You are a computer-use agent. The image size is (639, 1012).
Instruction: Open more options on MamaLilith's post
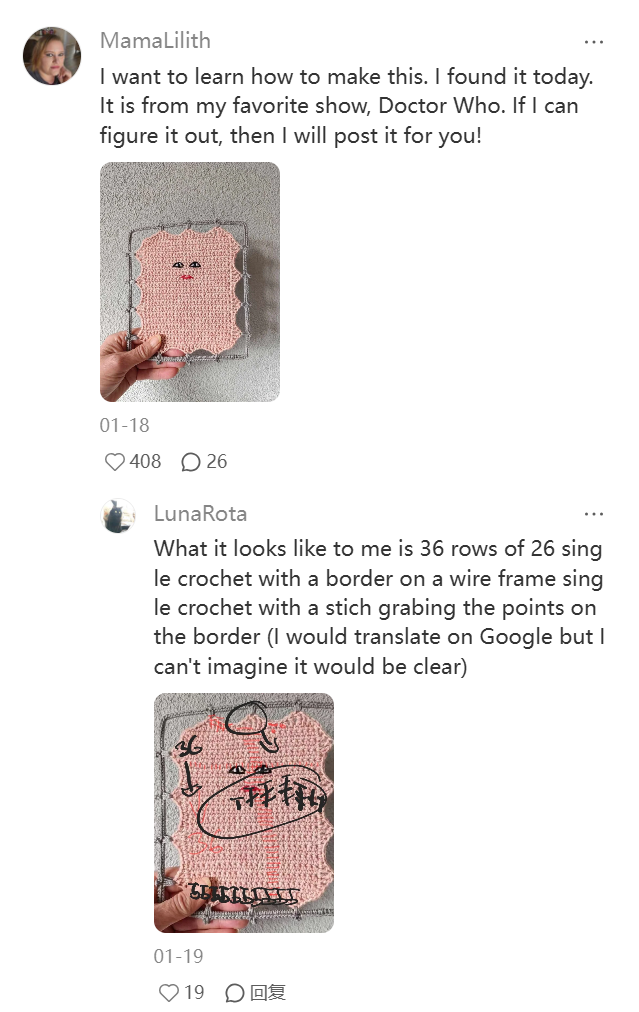tap(594, 42)
